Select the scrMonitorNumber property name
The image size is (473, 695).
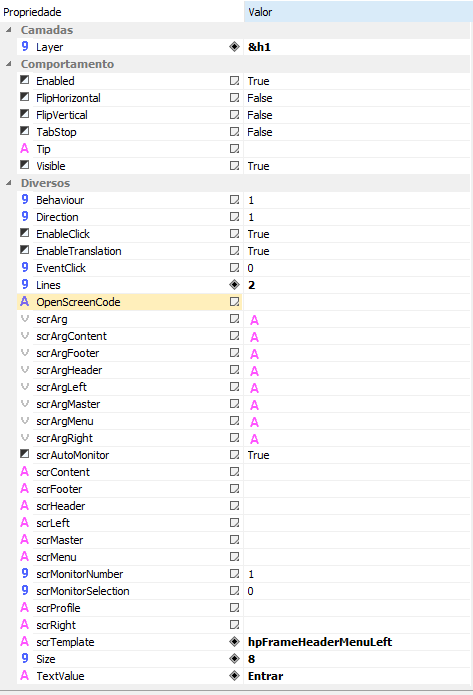[x=80, y=574]
